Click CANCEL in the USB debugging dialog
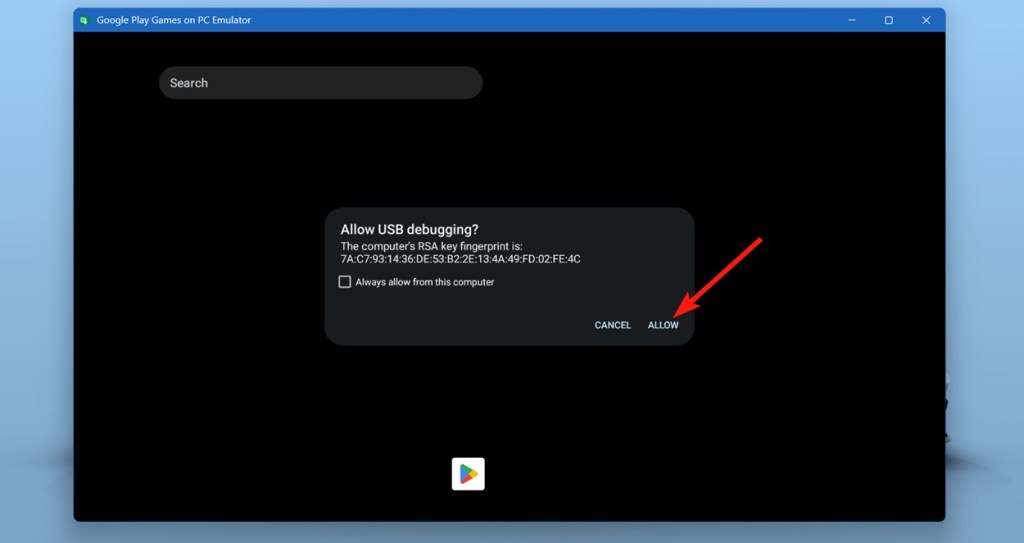The width and height of the screenshot is (1024, 543). pos(613,325)
